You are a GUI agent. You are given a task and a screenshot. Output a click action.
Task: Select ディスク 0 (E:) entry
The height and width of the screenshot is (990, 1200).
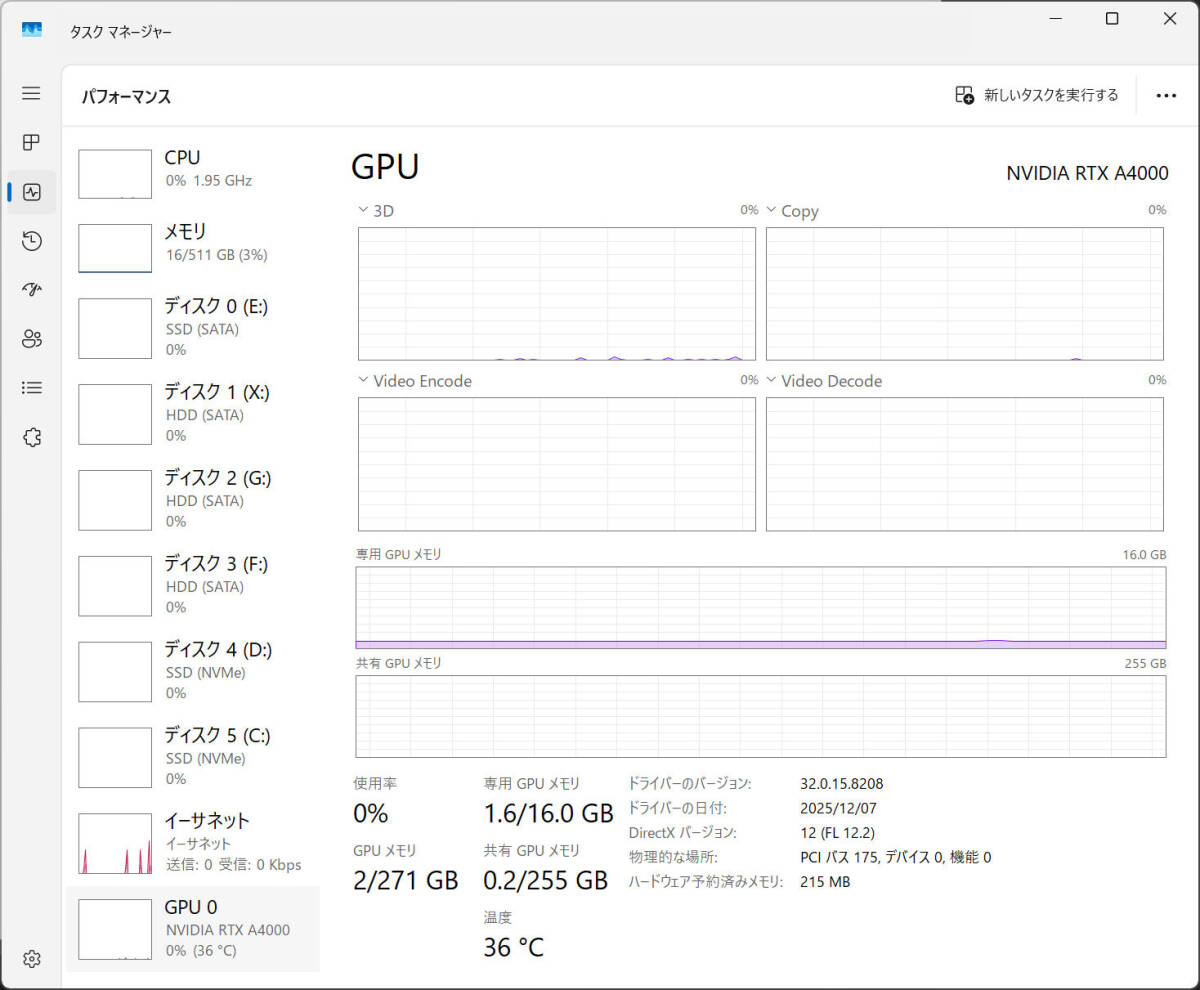coord(193,327)
